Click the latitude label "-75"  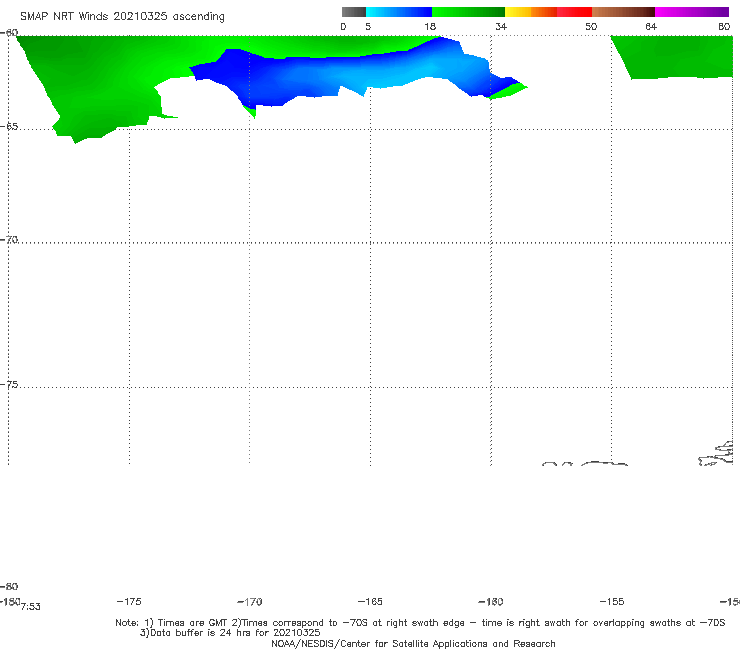pyautogui.click(x=9, y=385)
